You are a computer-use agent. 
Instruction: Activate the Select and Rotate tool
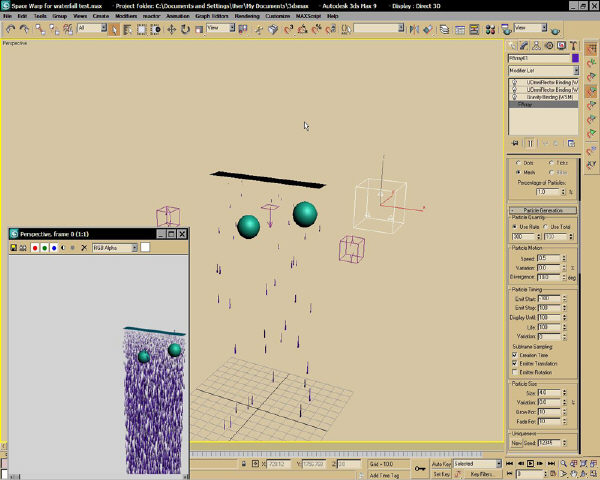(185, 29)
